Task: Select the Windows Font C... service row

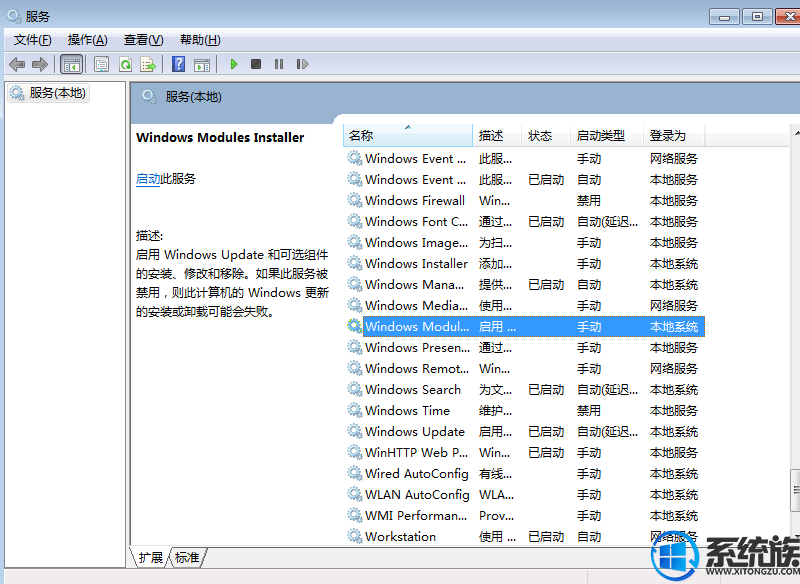Action: pyautogui.click(x=524, y=222)
